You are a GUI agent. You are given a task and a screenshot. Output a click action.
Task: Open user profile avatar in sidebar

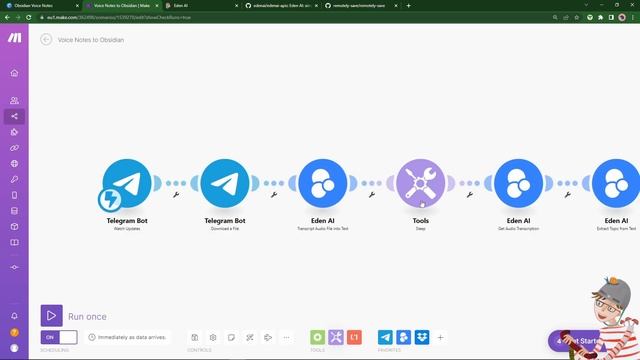pos(14,348)
